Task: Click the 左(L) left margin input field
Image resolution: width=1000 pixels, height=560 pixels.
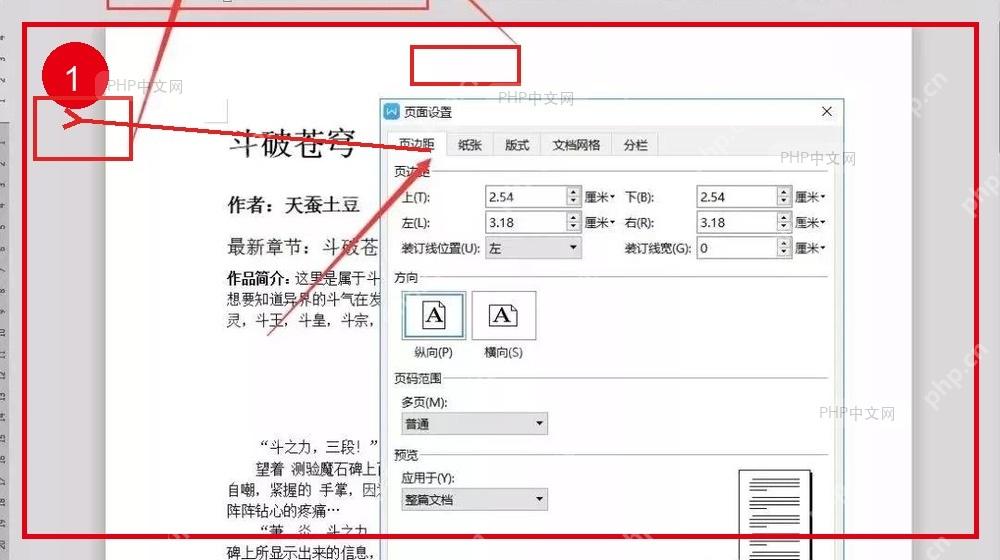Action: coord(526,223)
